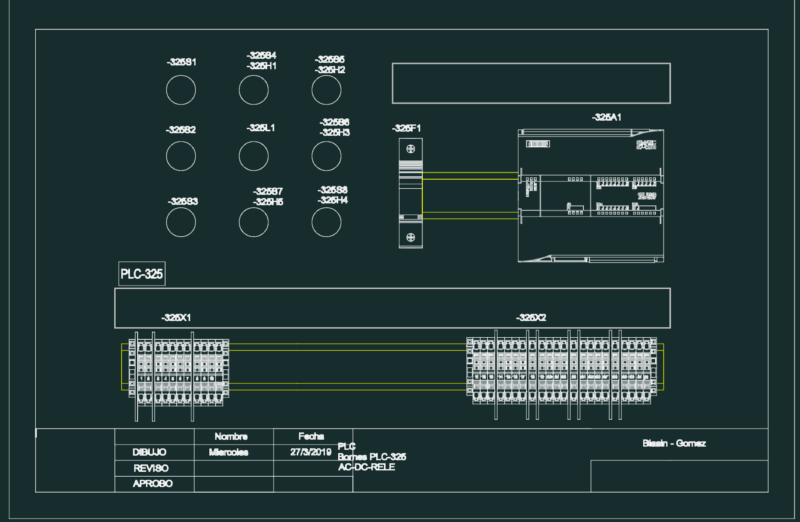This screenshot has height=522, width=800.
Task: Select the circle symbol under -325S3
Action: [181, 222]
